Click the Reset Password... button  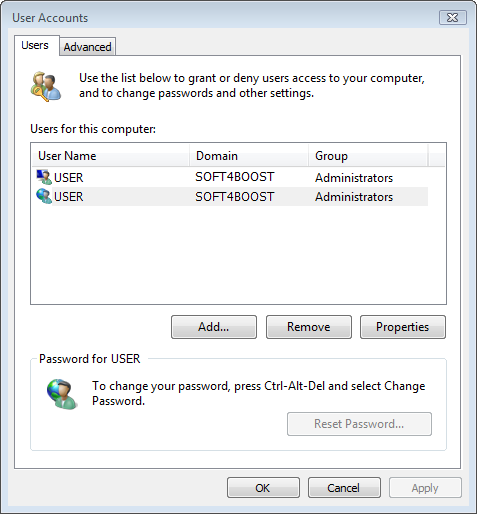pos(359,424)
